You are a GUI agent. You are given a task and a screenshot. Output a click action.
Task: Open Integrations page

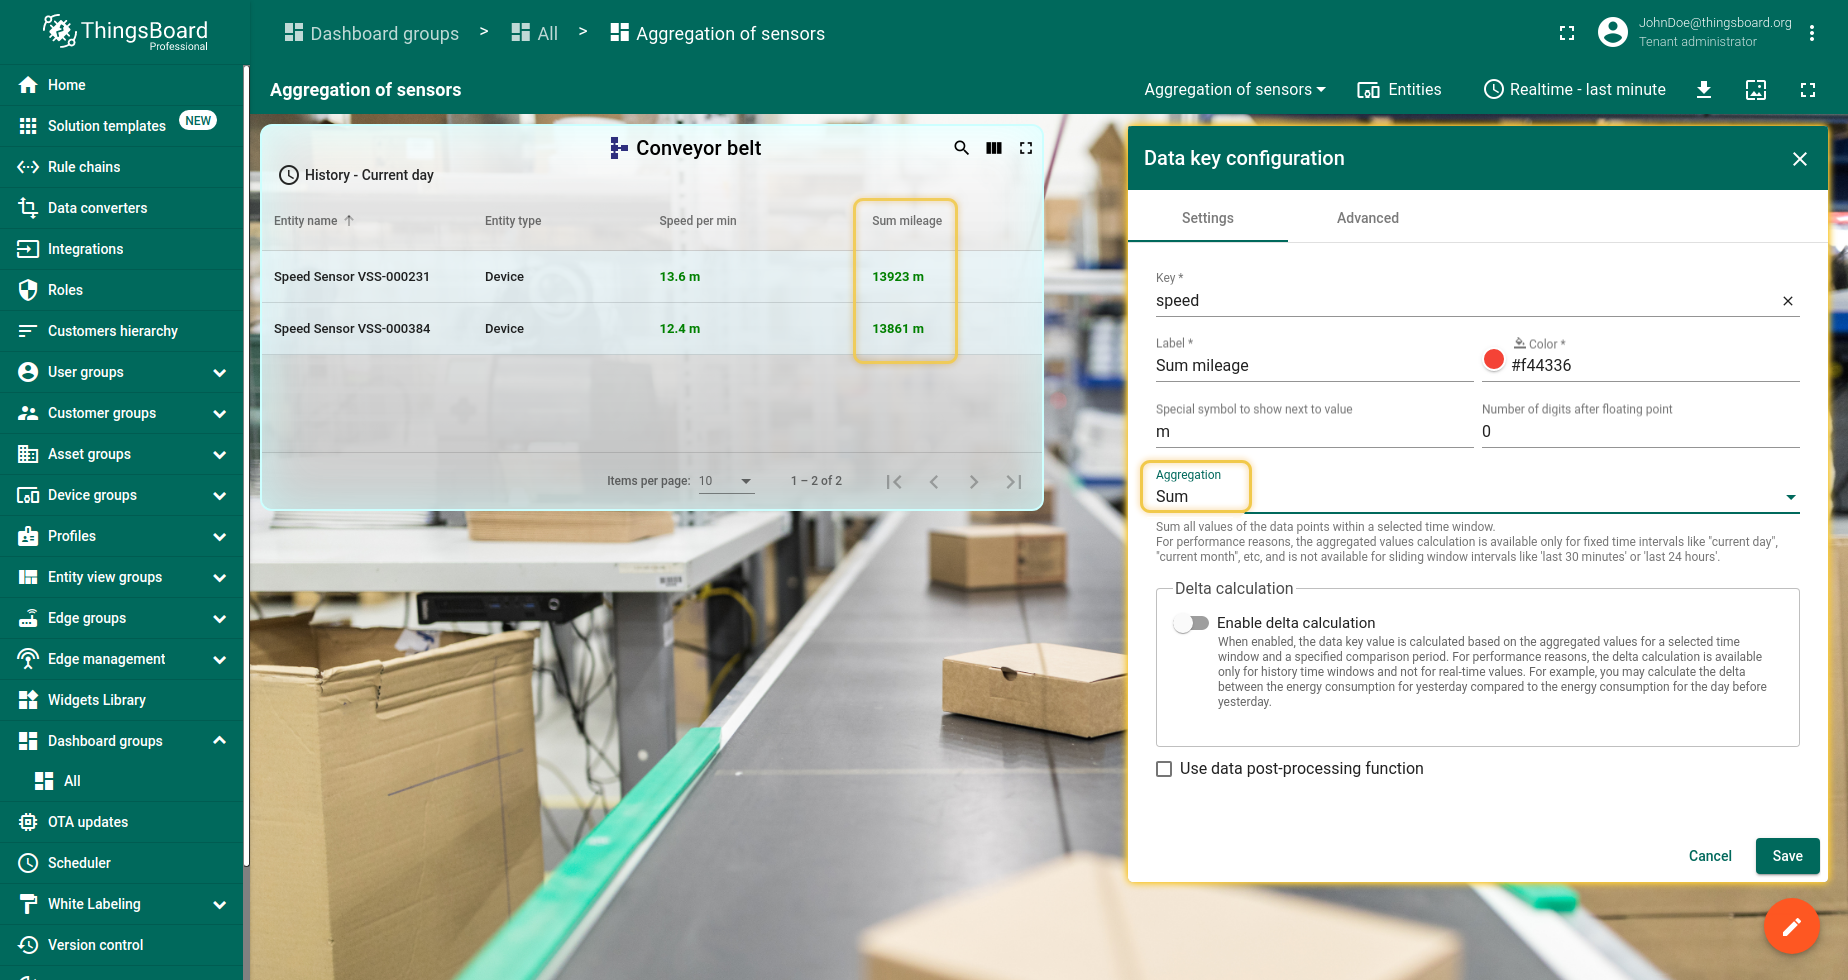(x=121, y=249)
